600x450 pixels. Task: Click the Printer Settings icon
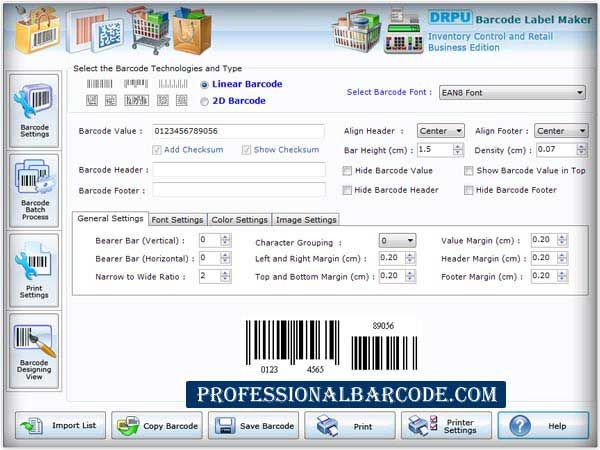tap(422, 425)
